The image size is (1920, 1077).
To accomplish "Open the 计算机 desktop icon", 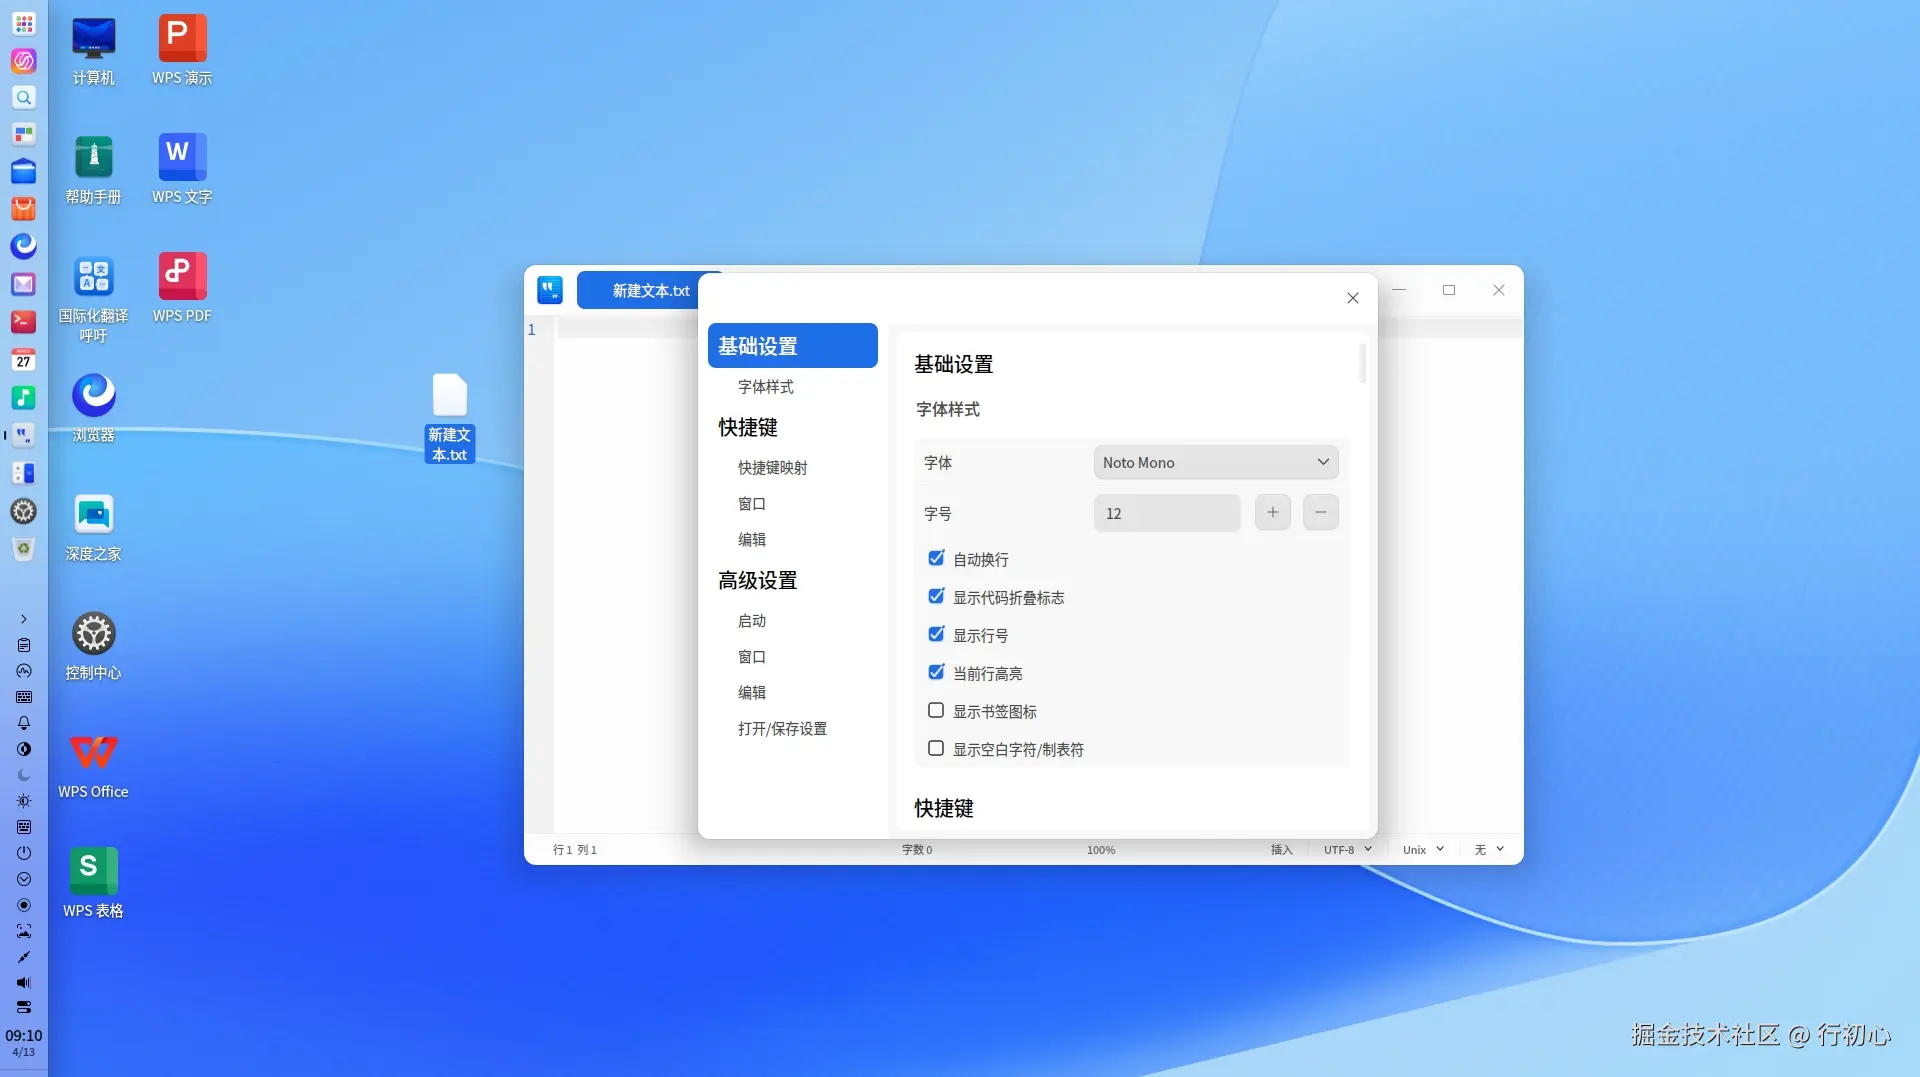I will coord(94,50).
